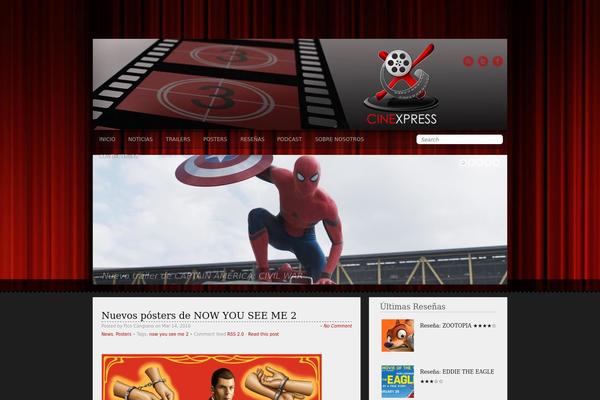Click the 'now you see me 2' tag

[x=169, y=334]
